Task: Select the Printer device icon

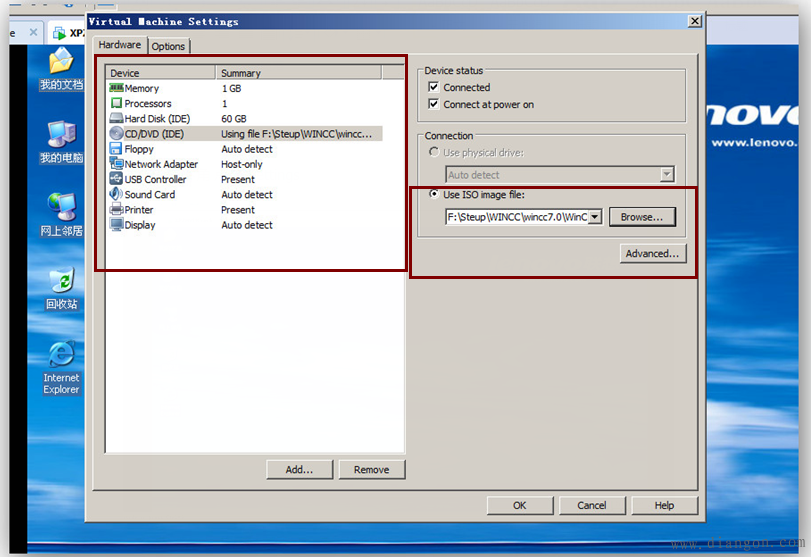Action: 116,210
